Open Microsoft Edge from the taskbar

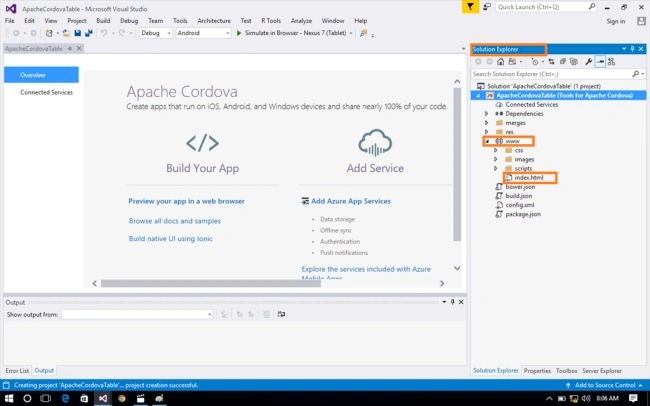tap(65, 399)
